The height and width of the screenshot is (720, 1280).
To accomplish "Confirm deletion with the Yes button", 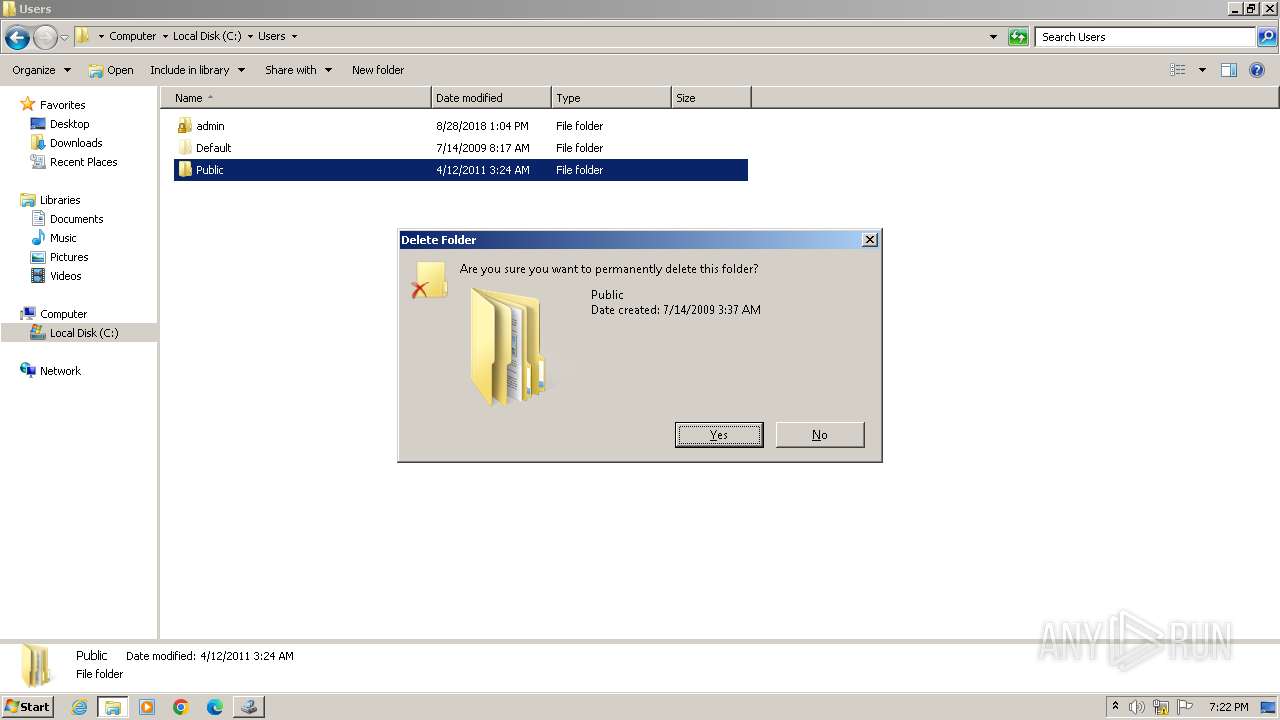I will 719,435.
